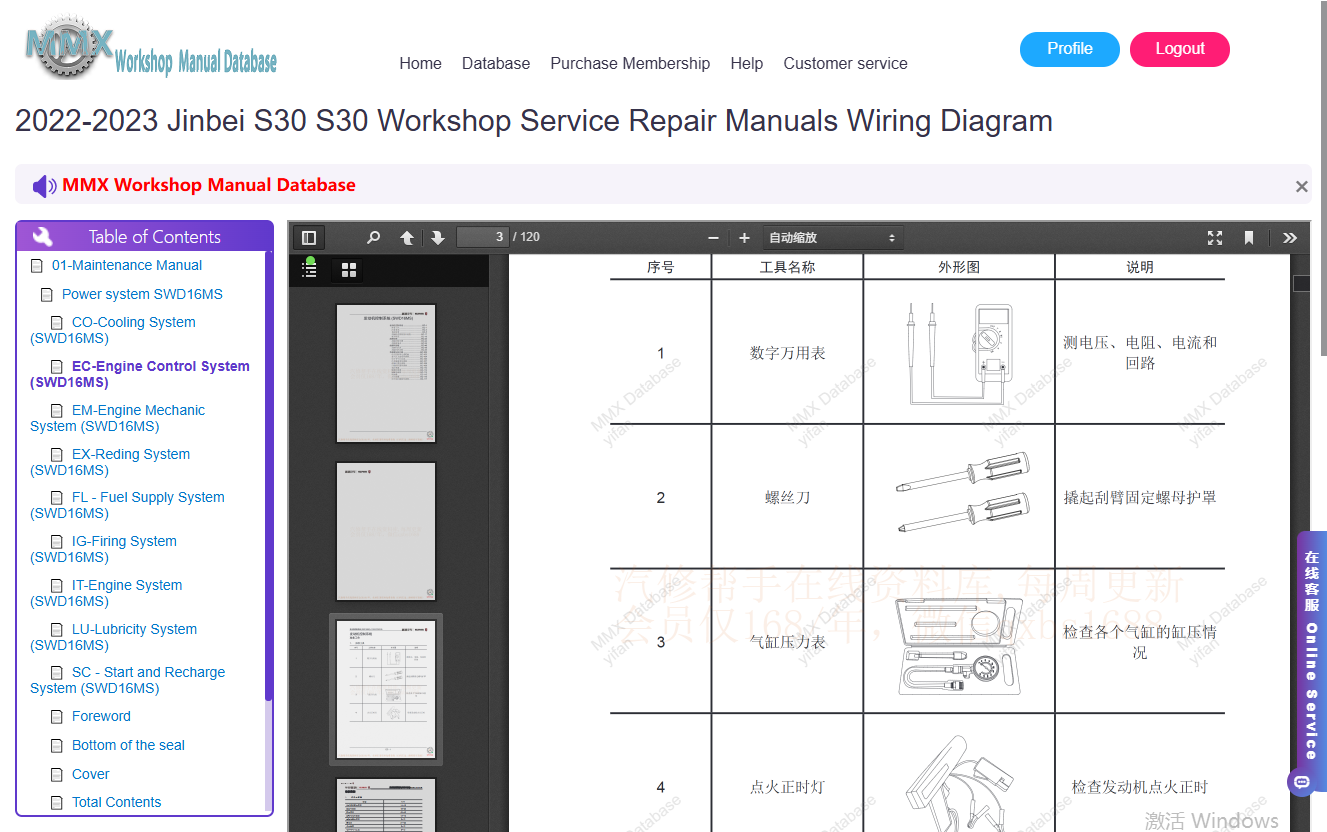Click the speaker announcement icon
Screen dimensions: 1327x832
point(44,186)
